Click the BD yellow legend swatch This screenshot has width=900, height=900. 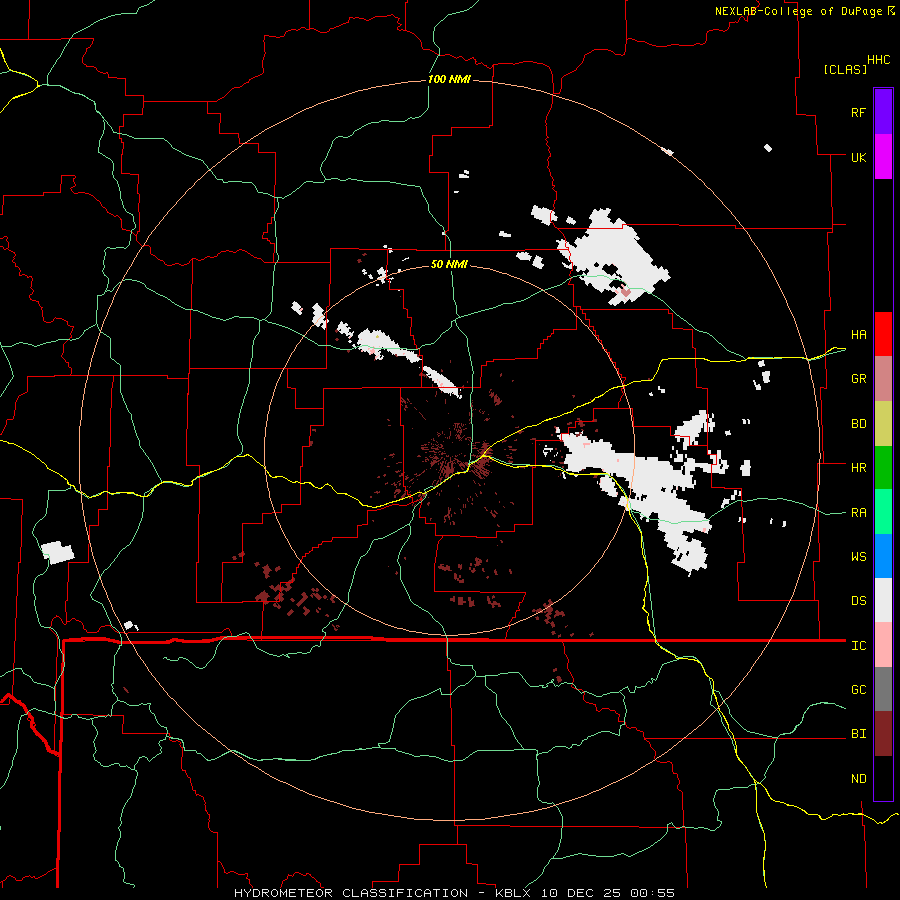click(883, 424)
